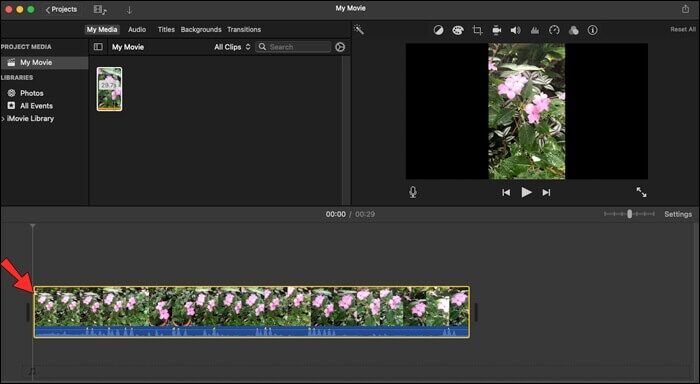Screen dimensions: 700x384
Task: Adjust the timeline zoom slider
Action: click(x=629, y=214)
